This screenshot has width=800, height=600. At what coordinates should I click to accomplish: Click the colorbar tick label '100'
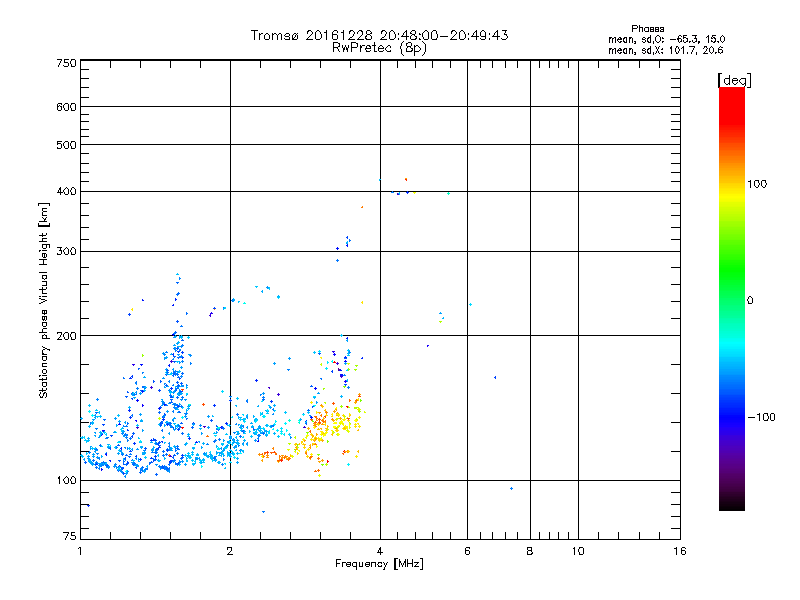click(x=757, y=184)
